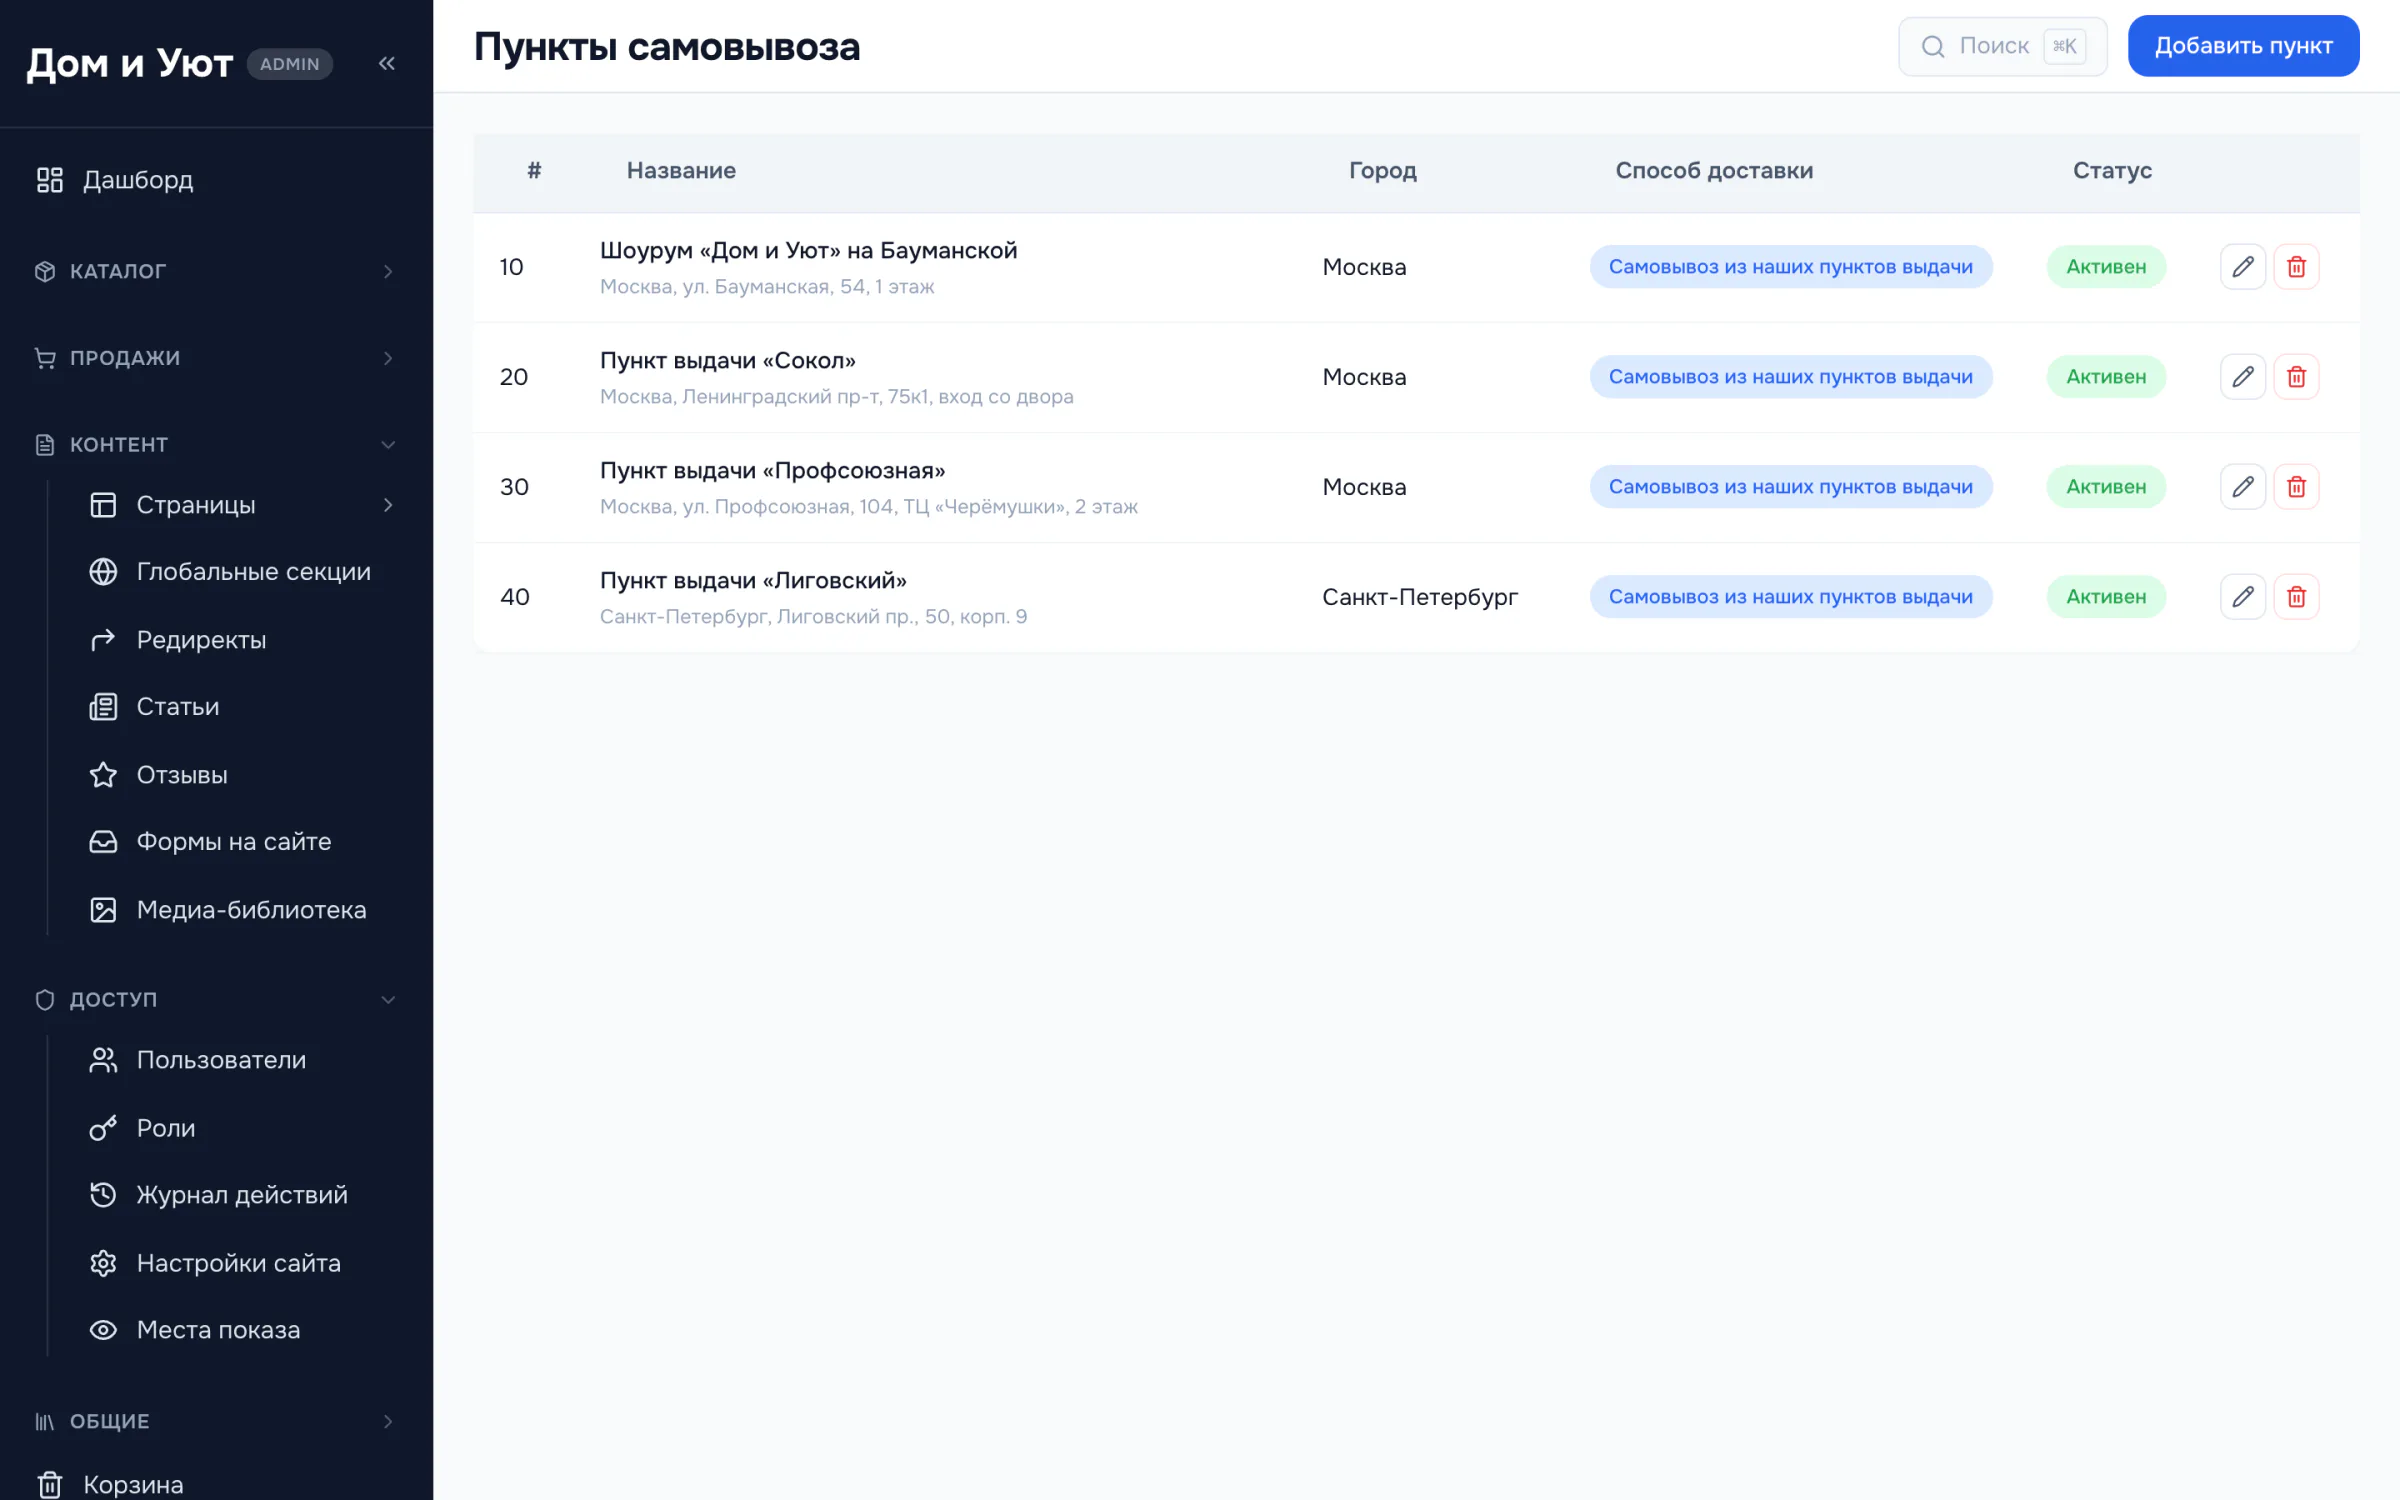Click the Санкт-Петербург city cell
The image size is (2400, 1500).
coord(1419,597)
